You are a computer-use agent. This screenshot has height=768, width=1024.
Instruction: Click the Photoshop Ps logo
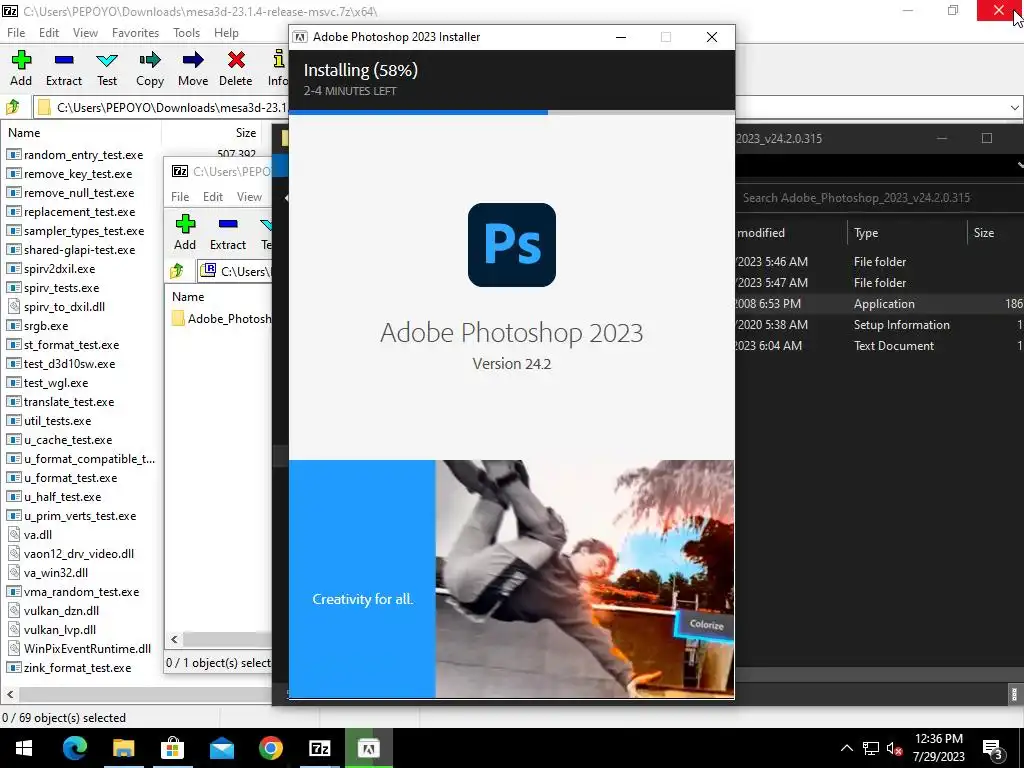click(x=512, y=245)
